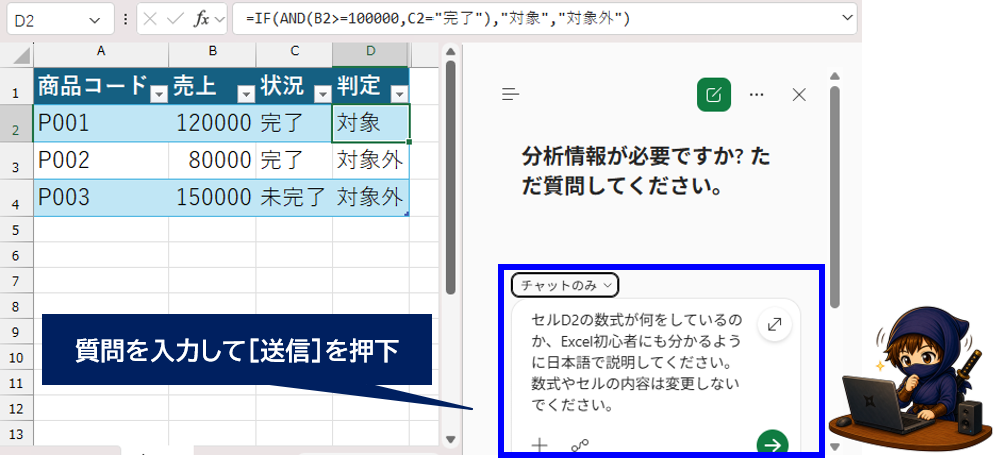Open the 売上 column filter dropdown
The height and width of the screenshot is (458, 999).
246,95
